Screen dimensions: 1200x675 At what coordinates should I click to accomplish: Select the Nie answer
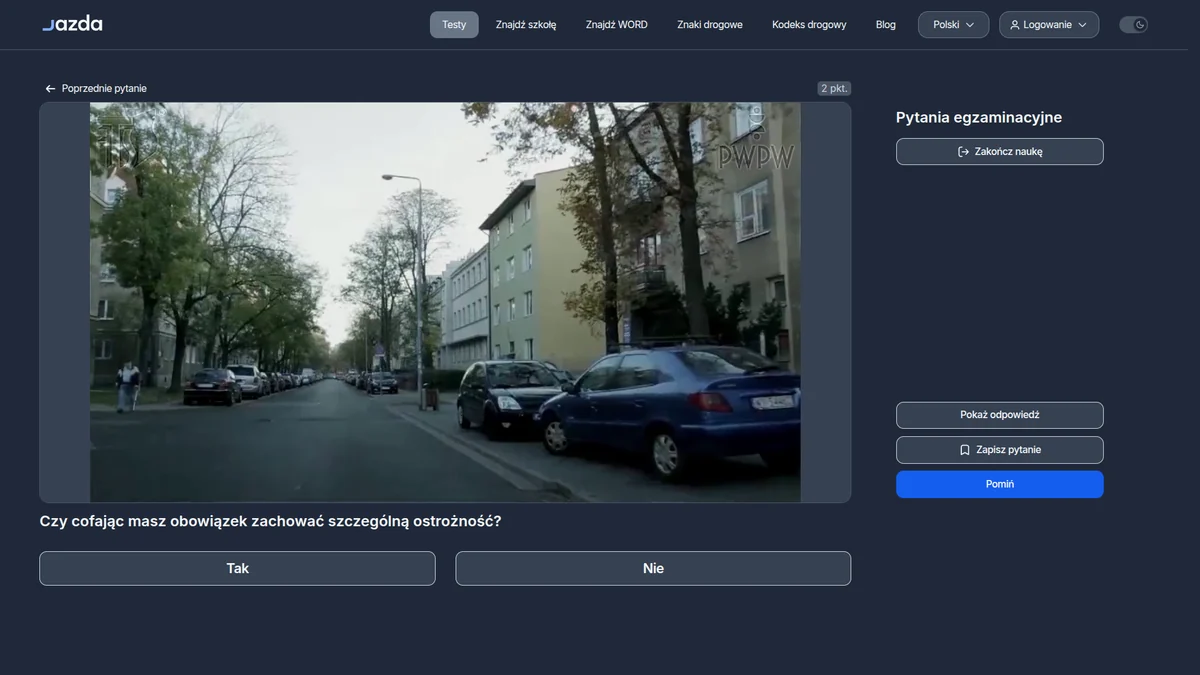[x=653, y=568]
